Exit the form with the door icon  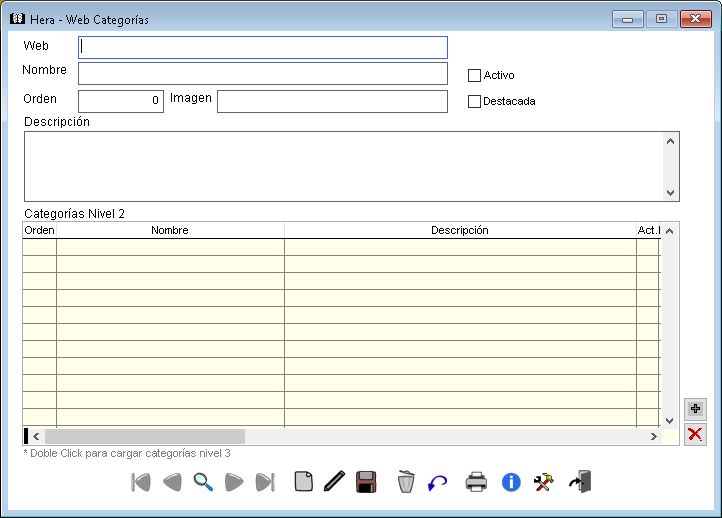pyautogui.click(x=581, y=482)
